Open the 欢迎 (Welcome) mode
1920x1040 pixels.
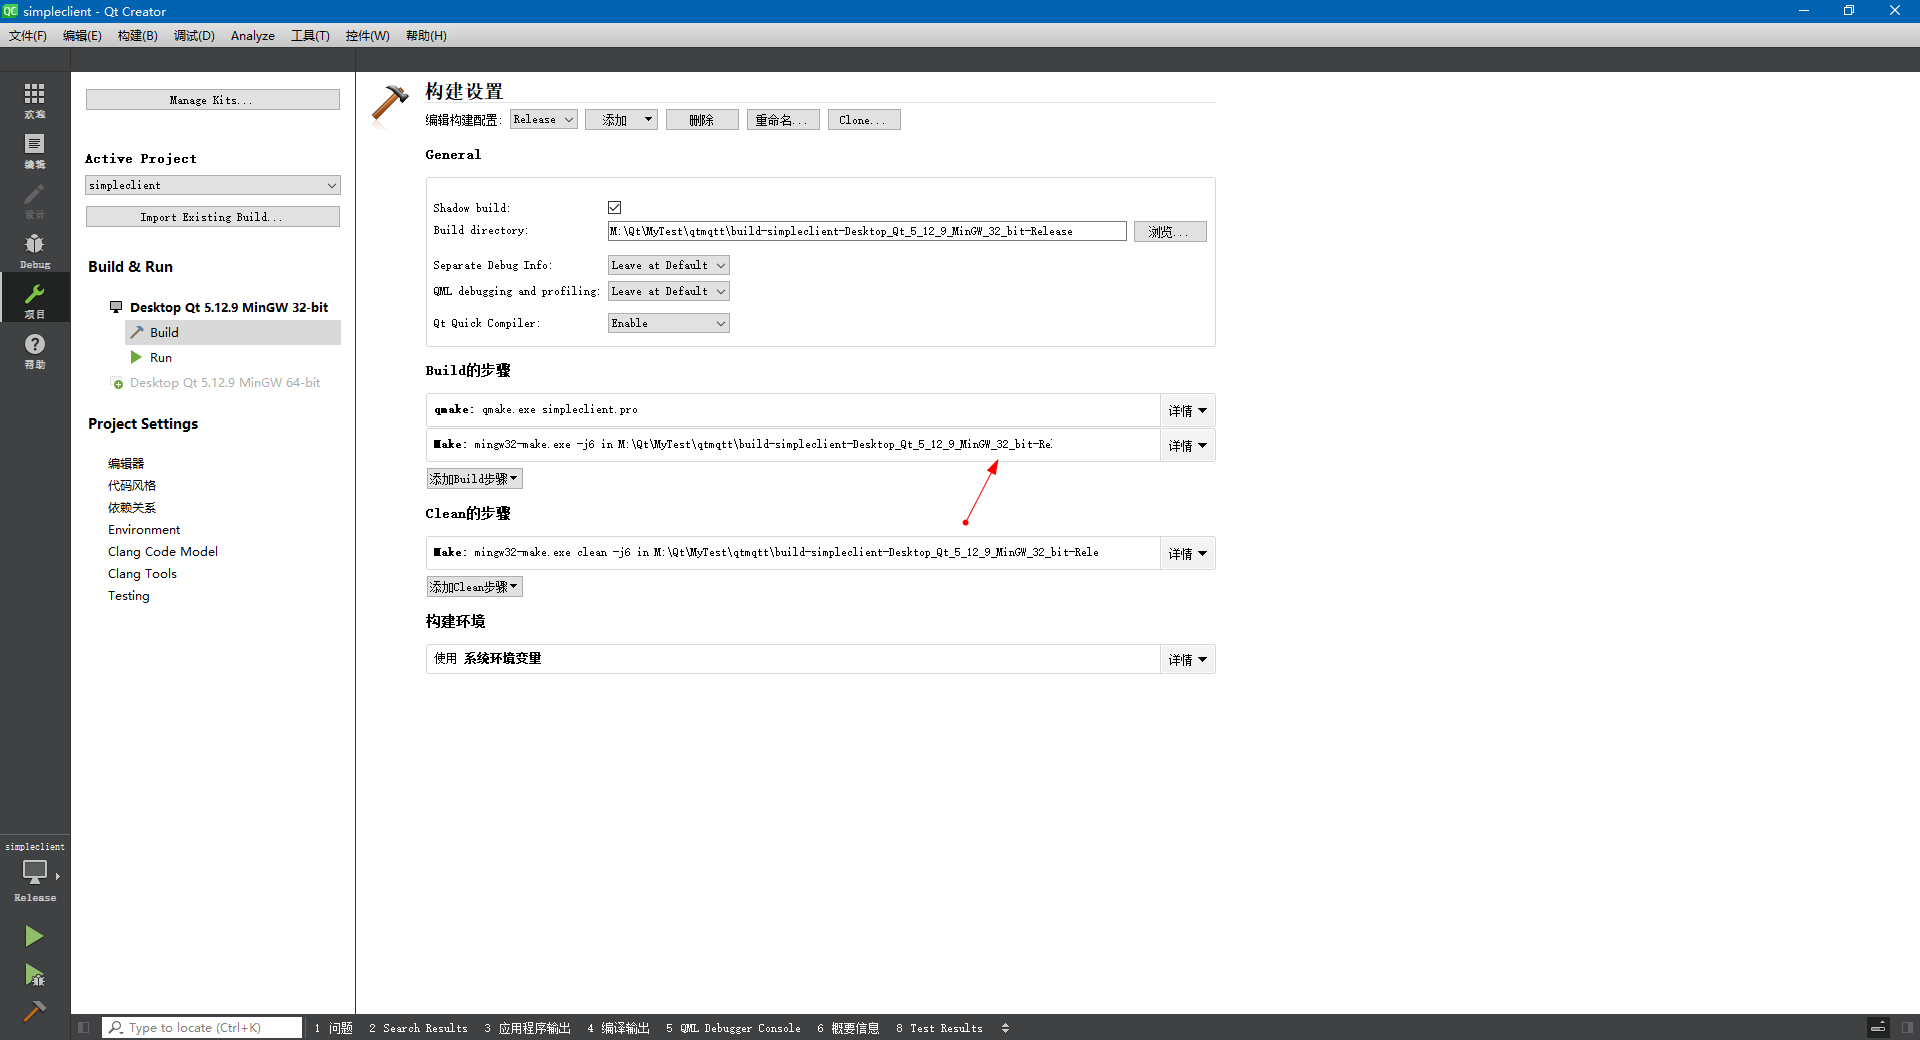[x=35, y=97]
